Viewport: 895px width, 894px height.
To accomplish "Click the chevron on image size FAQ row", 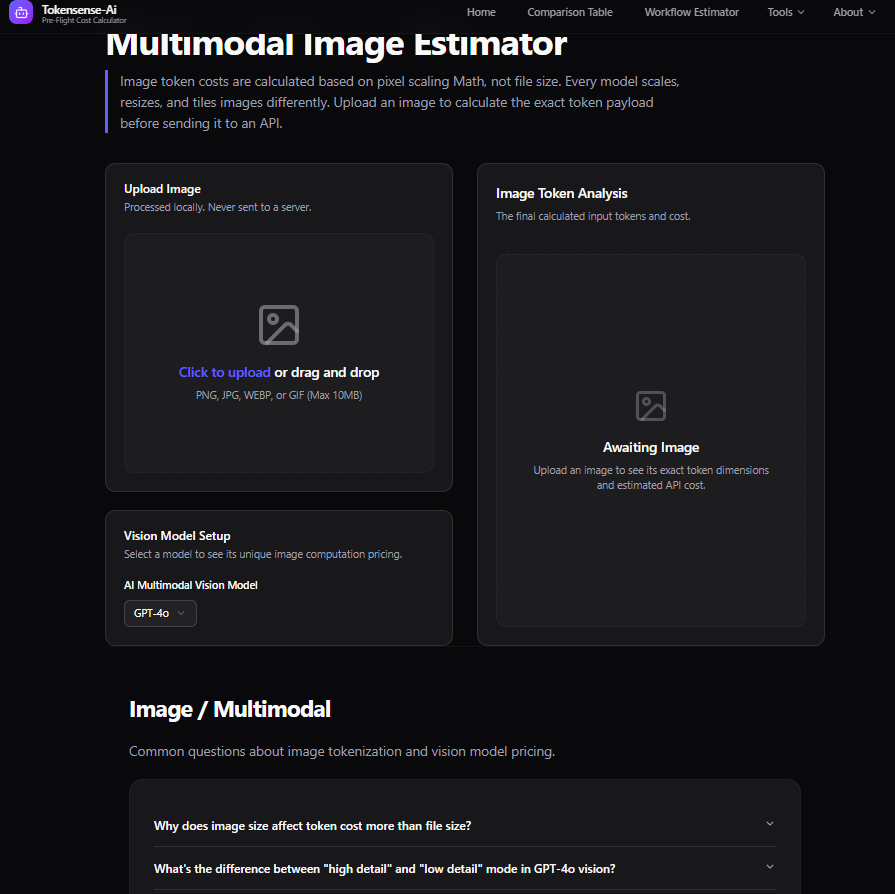I will 769,824.
